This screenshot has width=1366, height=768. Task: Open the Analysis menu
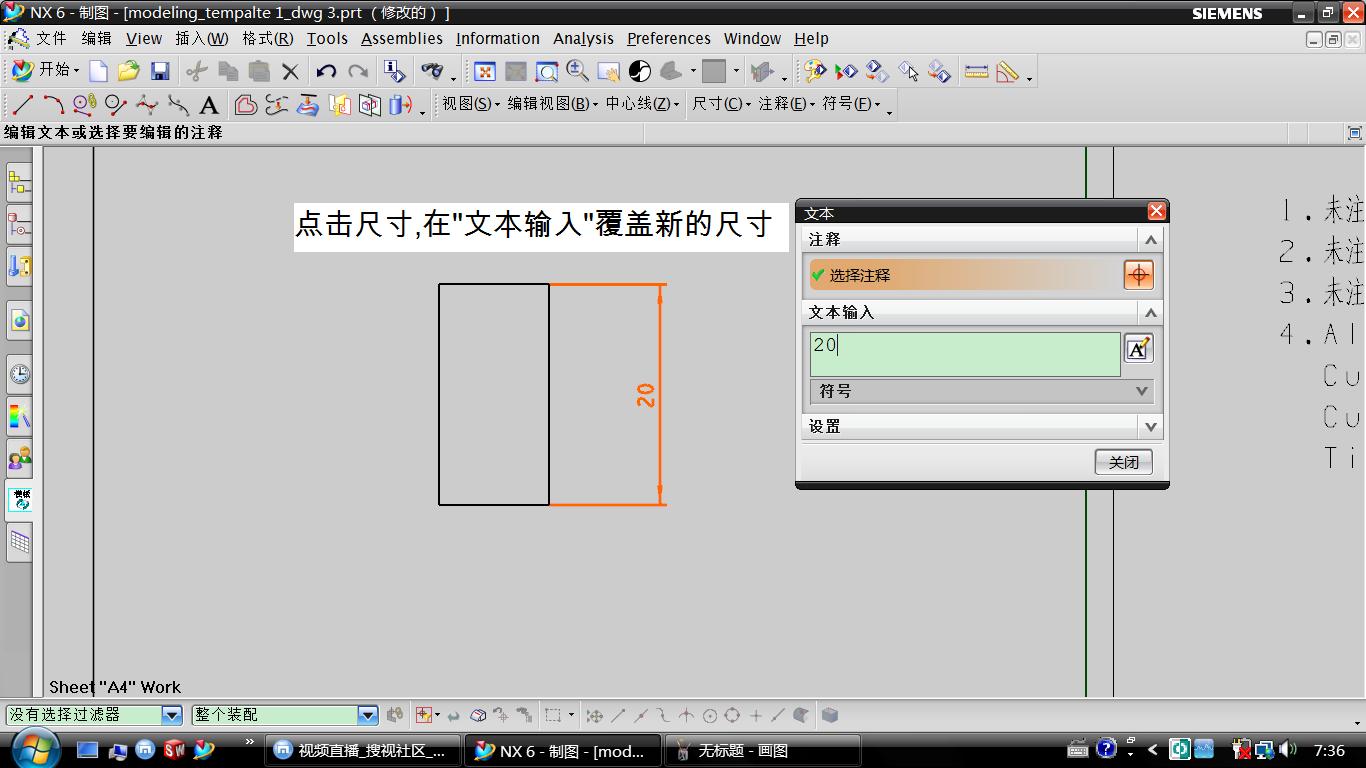coord(584,38)
